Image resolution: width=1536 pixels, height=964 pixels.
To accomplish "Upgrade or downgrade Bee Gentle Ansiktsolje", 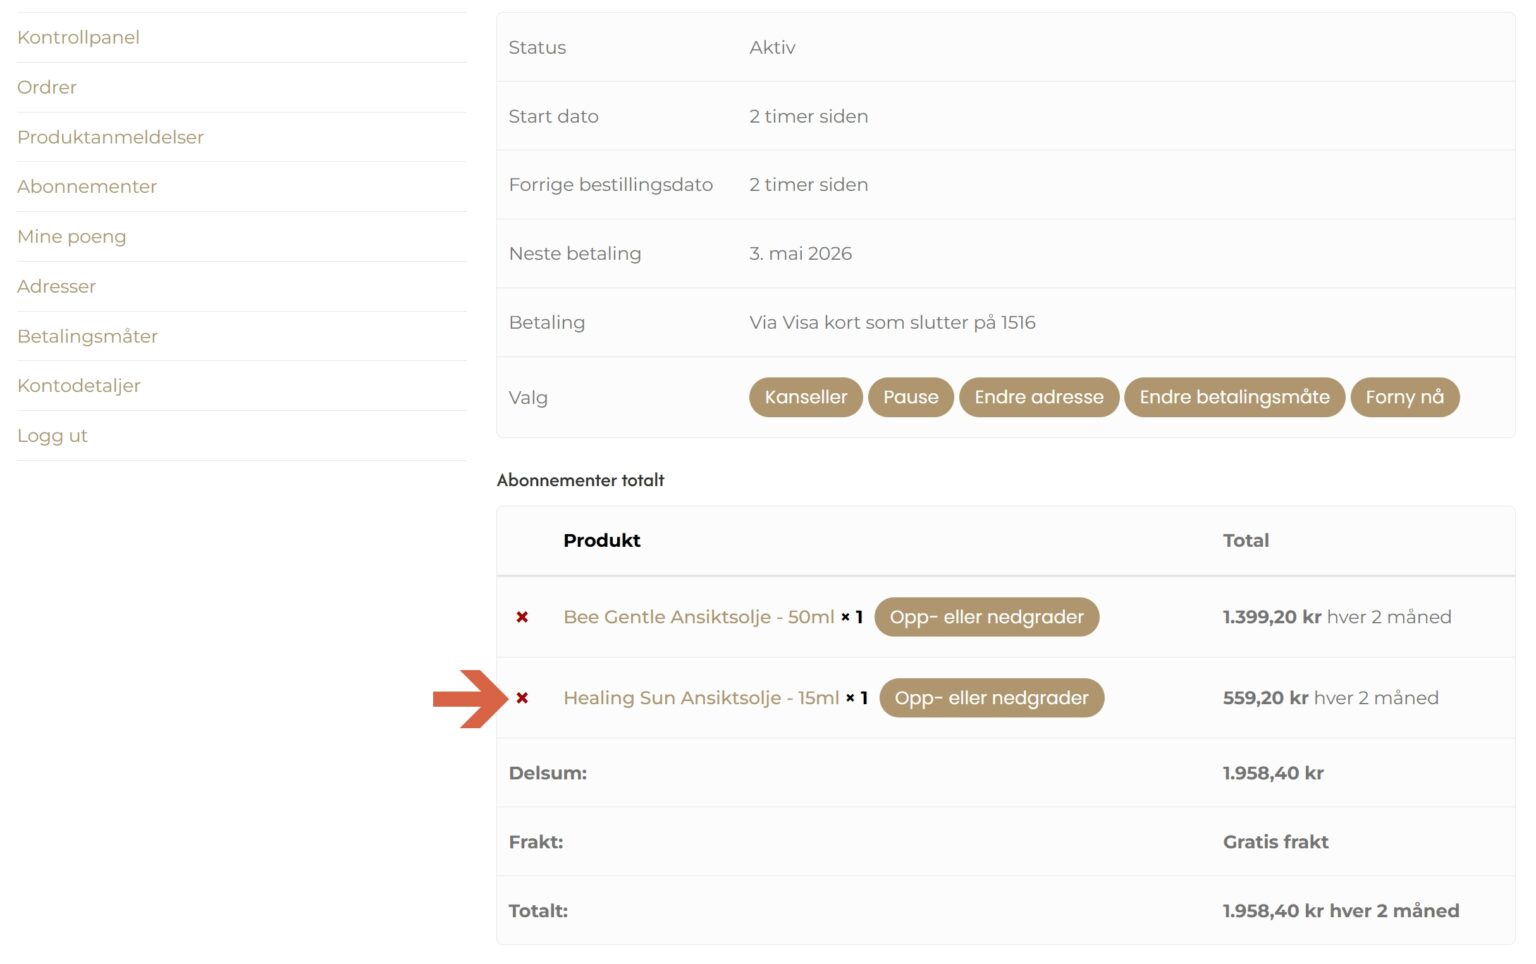I will click(x=986, y=617).
